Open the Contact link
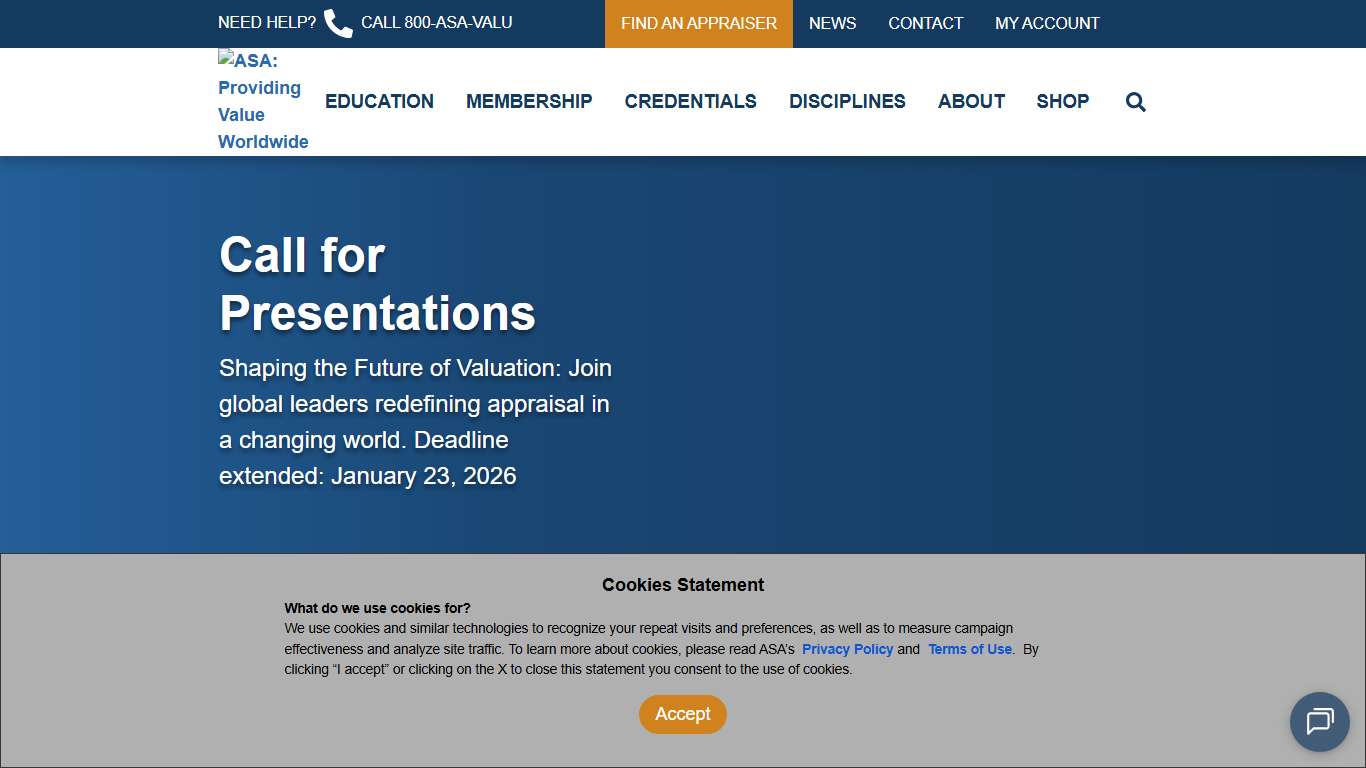This screenshot has width=1366, height=768. click(925, 23)
